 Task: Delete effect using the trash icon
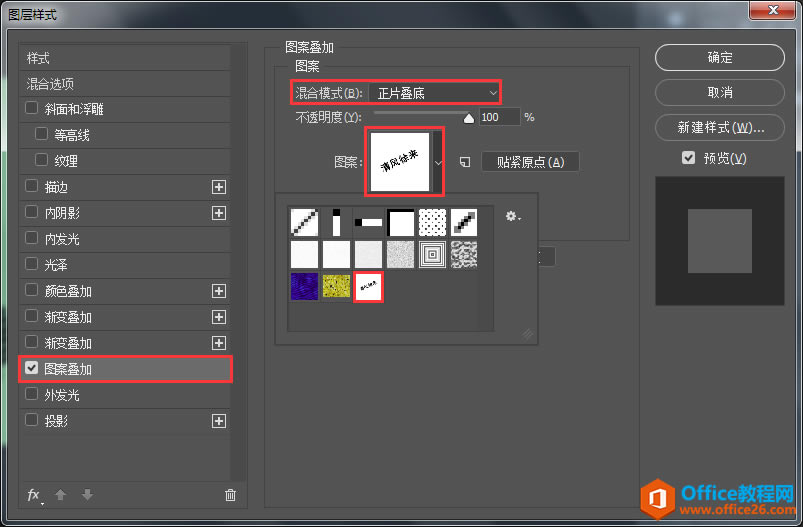[x=230, y=495]
